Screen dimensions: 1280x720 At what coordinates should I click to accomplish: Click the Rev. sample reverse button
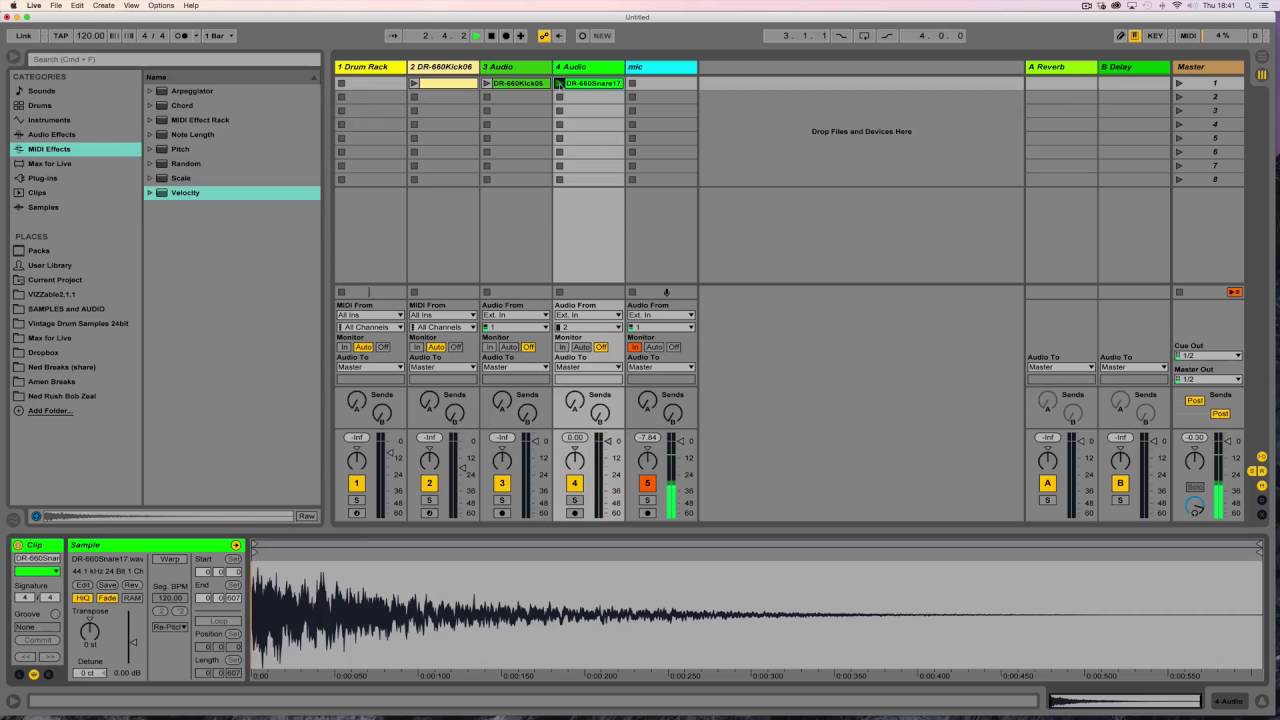[x=132, y=585]
